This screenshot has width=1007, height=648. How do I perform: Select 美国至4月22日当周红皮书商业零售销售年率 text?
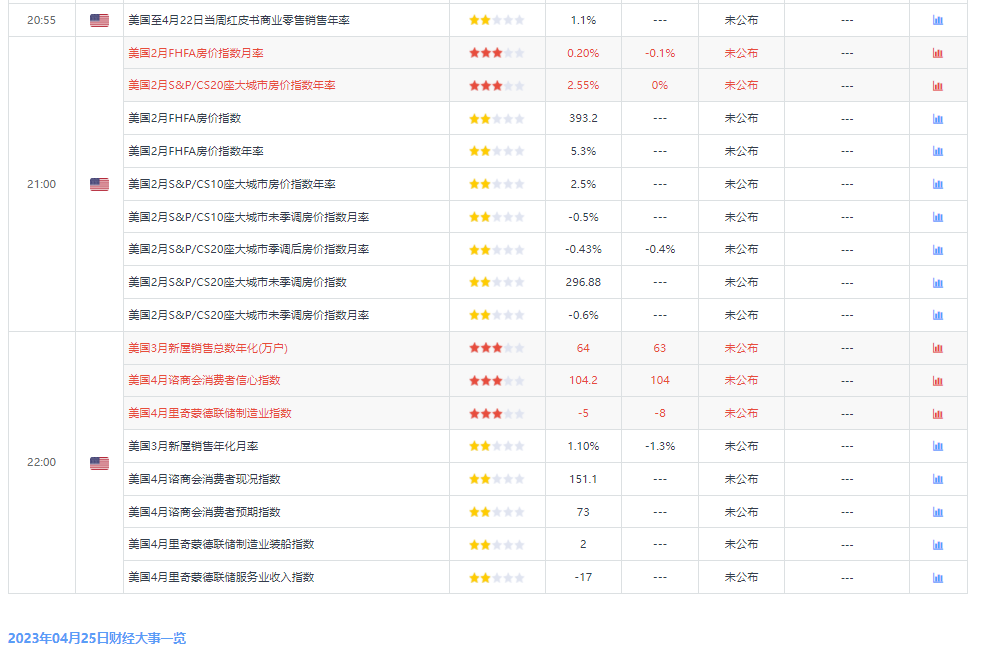click(239, 21)
